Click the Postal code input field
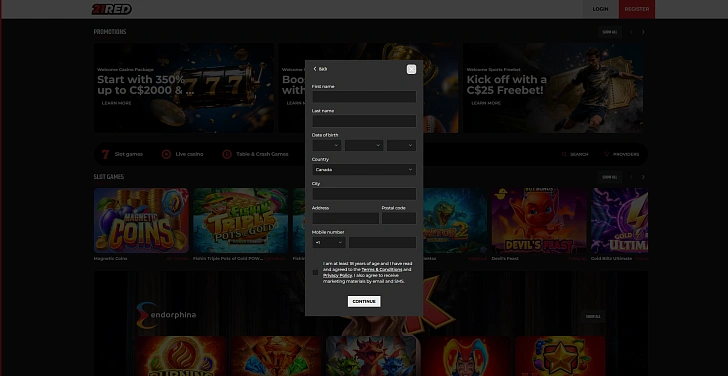728x376 pixels. point(399,218)
